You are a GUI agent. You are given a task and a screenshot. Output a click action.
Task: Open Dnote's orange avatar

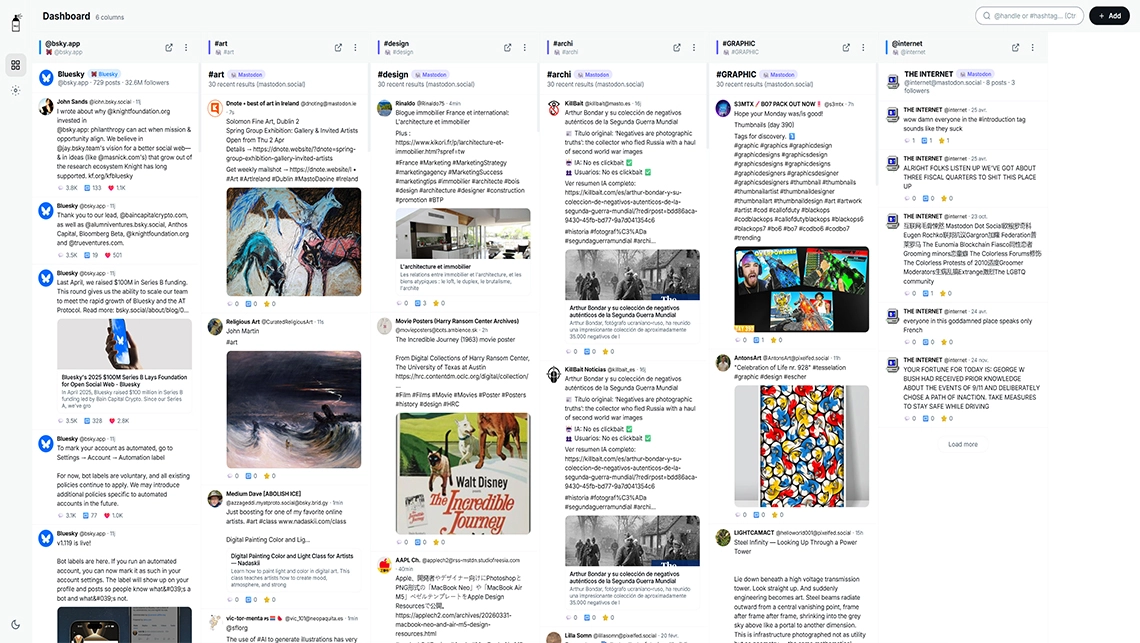pyautogui.click(x=215, y=108)
